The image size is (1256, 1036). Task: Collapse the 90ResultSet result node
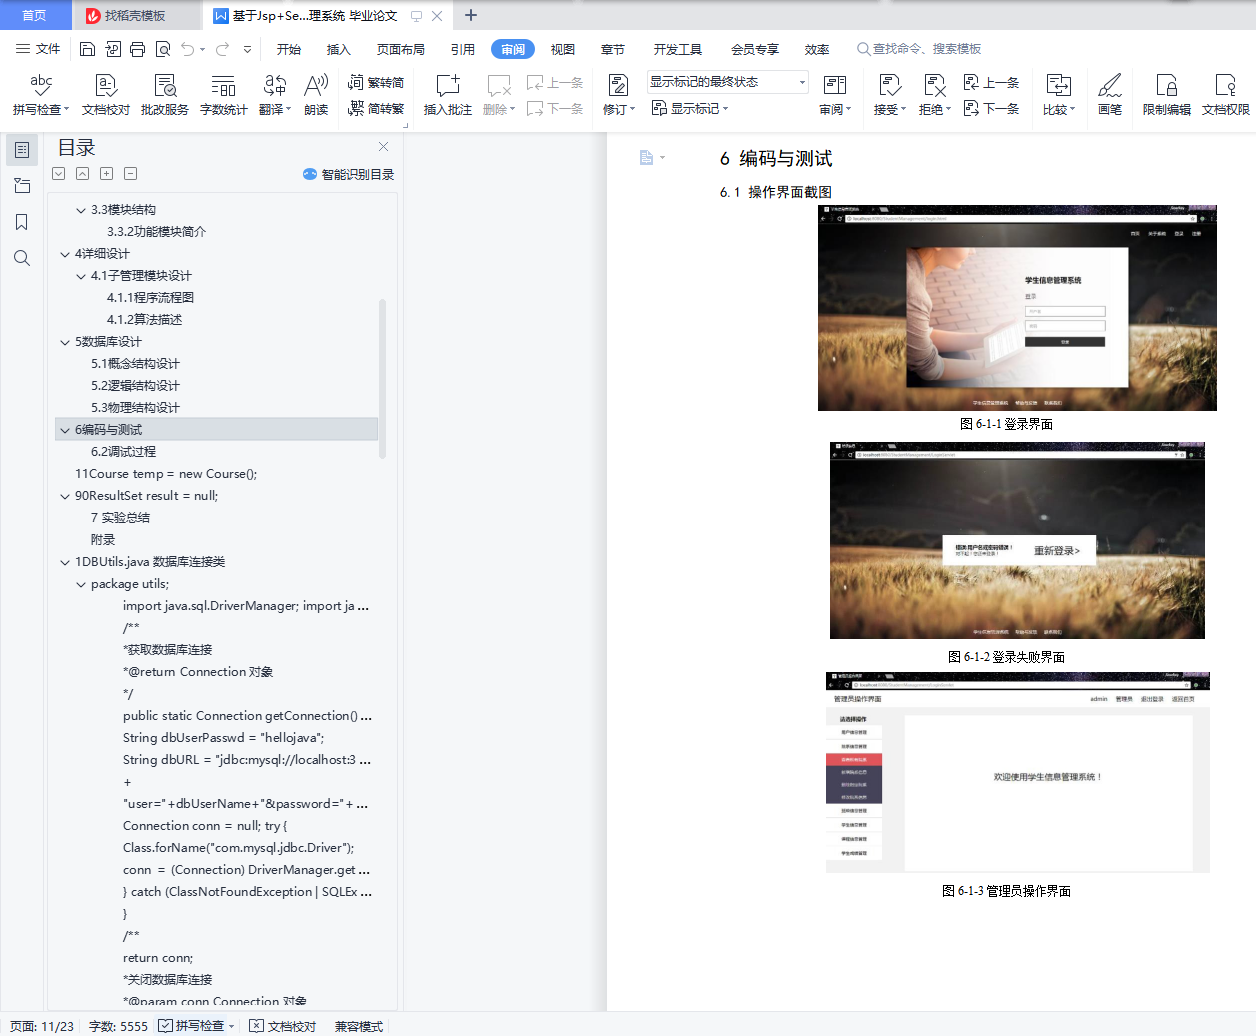[x=65, y=496]
